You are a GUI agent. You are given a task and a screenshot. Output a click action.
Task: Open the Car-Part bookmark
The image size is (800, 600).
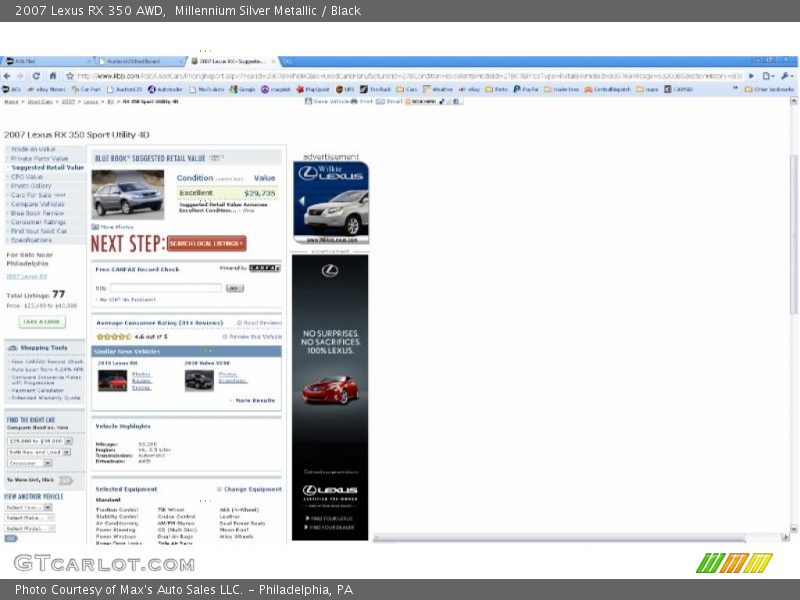pyautogui.click(x=86, y=89)
